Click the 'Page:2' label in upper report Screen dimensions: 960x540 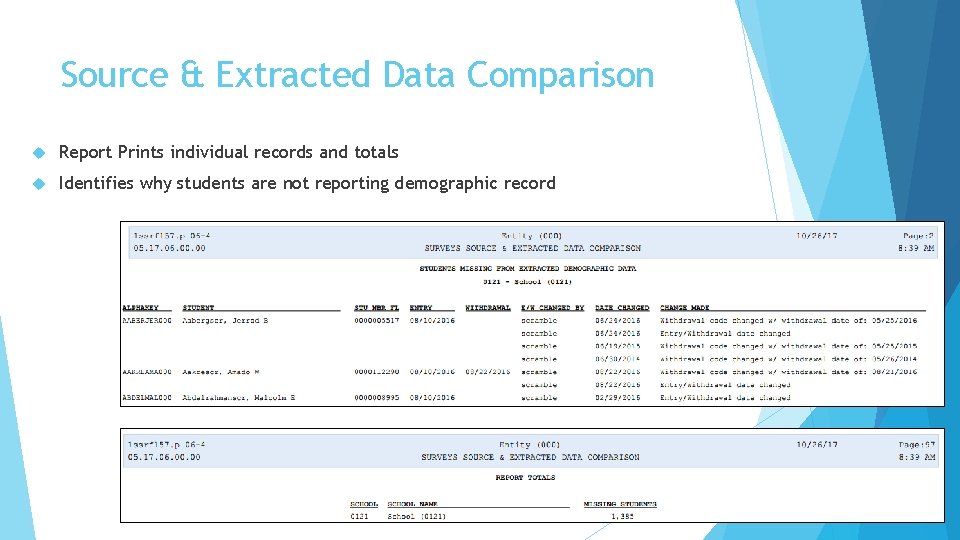tap(918, 236)
